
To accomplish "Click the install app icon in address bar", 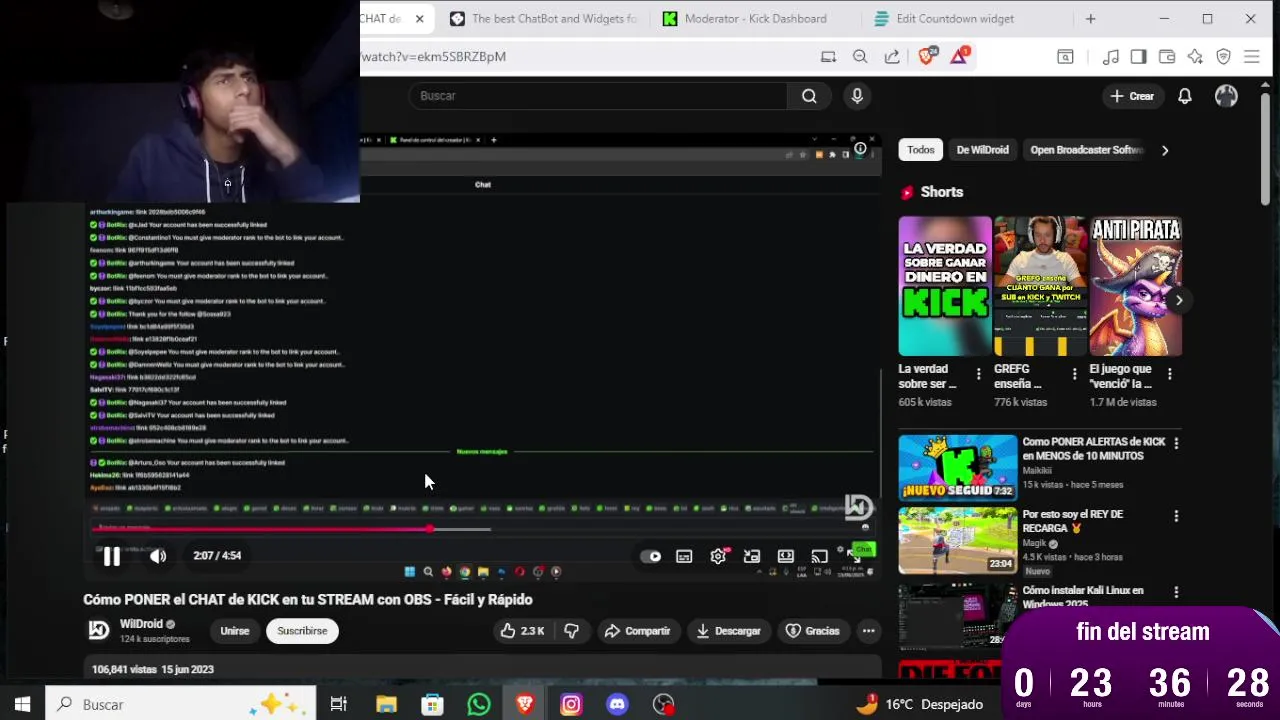I will [828, 57].
